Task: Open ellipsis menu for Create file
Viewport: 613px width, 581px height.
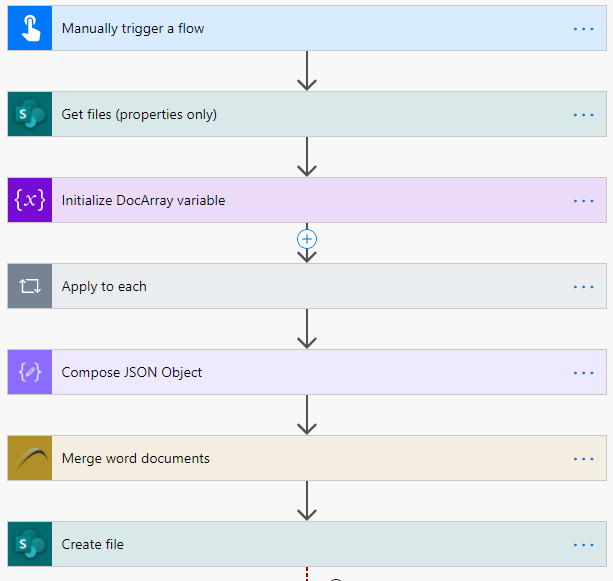Action: pyautogui.click(x=583, y=545)
